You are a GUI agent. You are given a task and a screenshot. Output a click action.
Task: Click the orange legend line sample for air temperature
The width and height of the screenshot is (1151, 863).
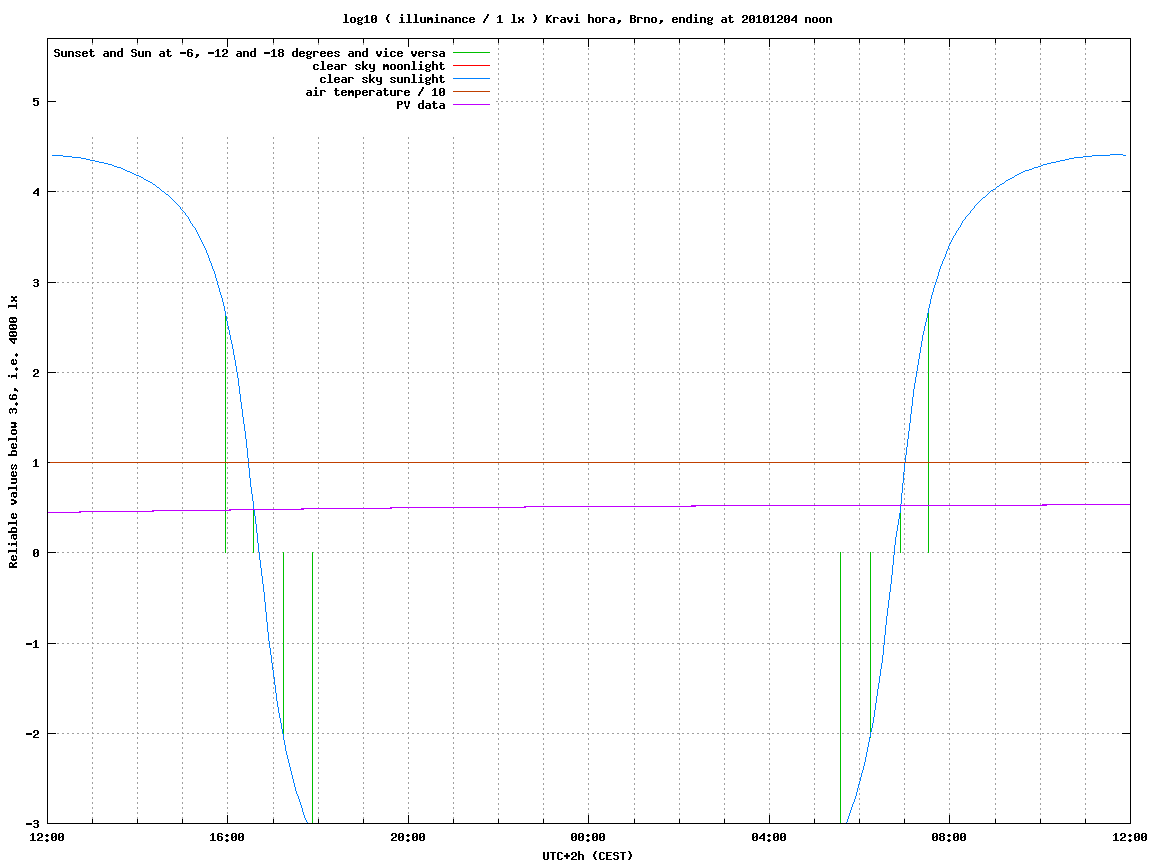pos(471,92)
